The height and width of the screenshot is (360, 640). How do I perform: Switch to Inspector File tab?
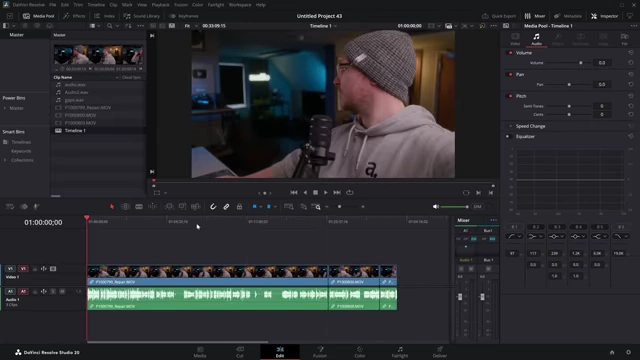pyautogui.click(x=624, y=39)
